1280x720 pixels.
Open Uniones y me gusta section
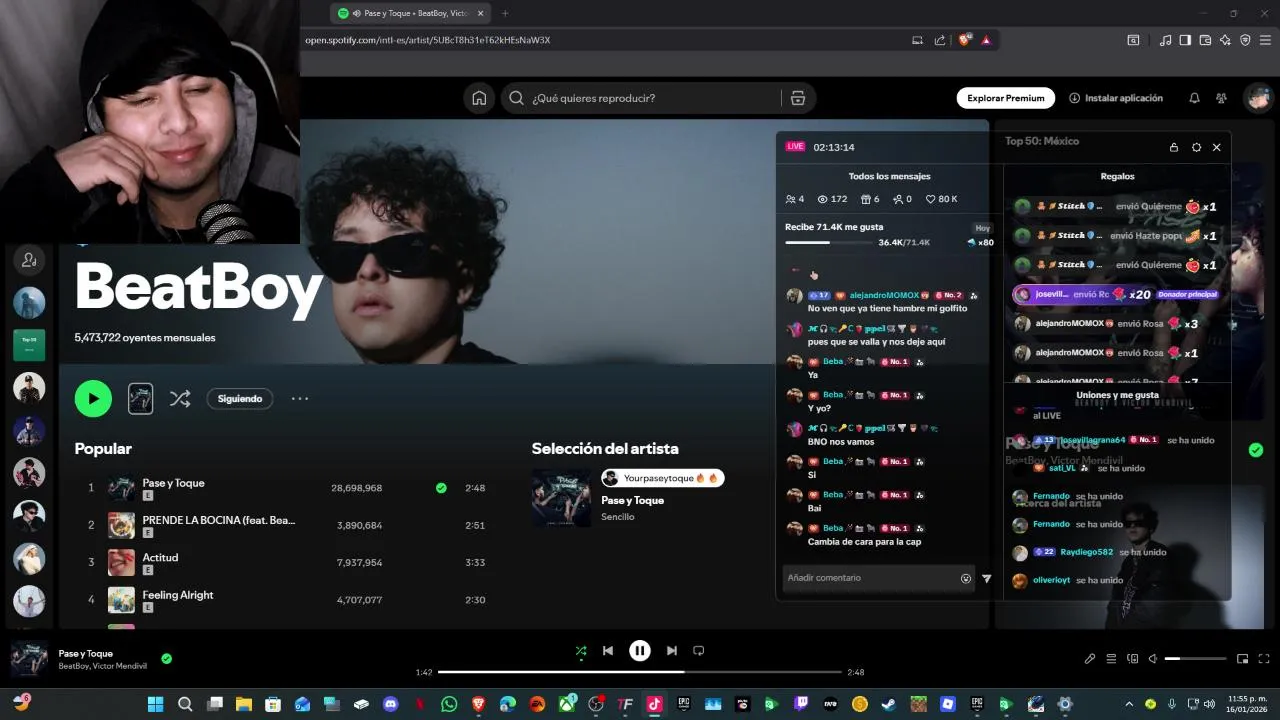(1117, 395)
